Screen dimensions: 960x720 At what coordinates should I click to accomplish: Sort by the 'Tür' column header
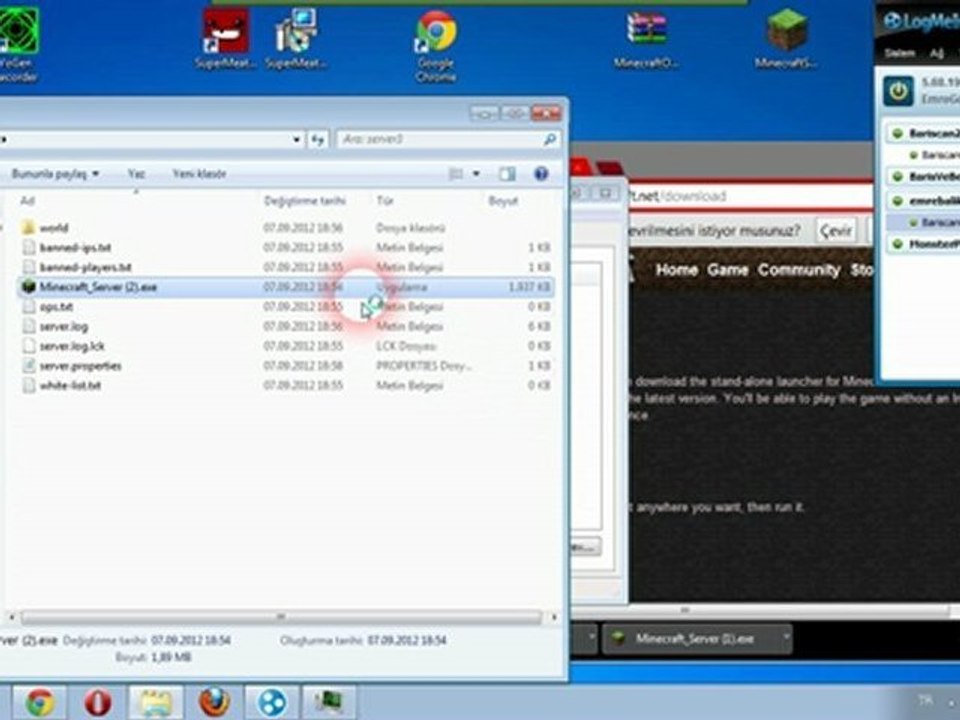[384, 201]
